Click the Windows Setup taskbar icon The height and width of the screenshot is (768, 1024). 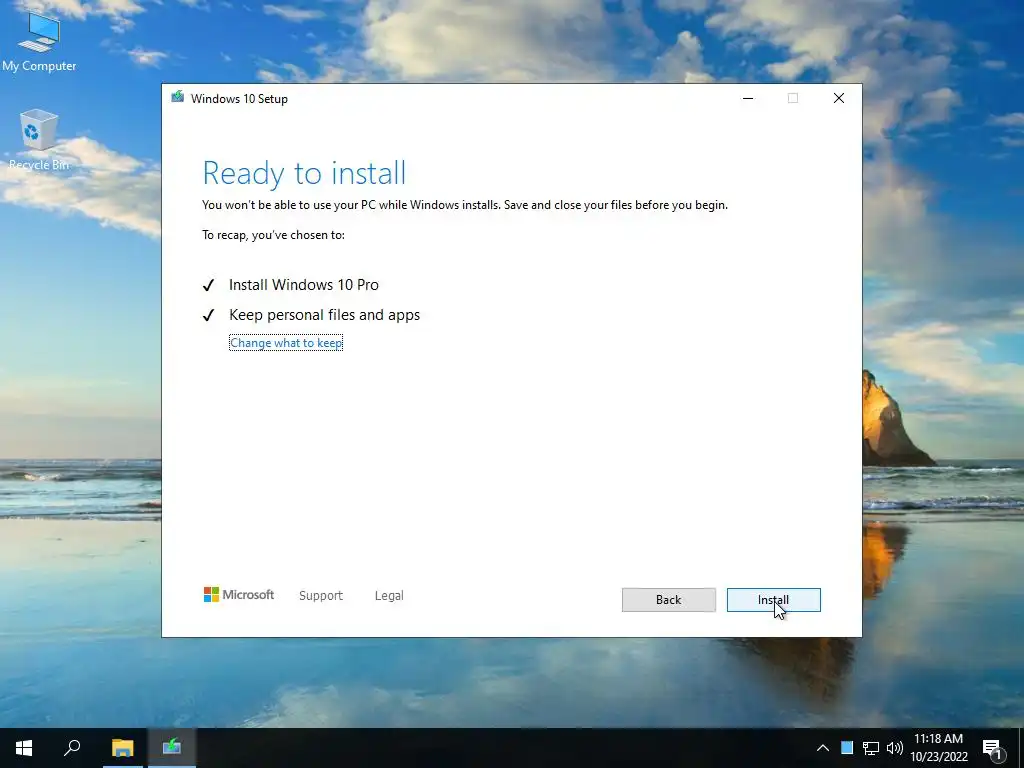[172, 748]
